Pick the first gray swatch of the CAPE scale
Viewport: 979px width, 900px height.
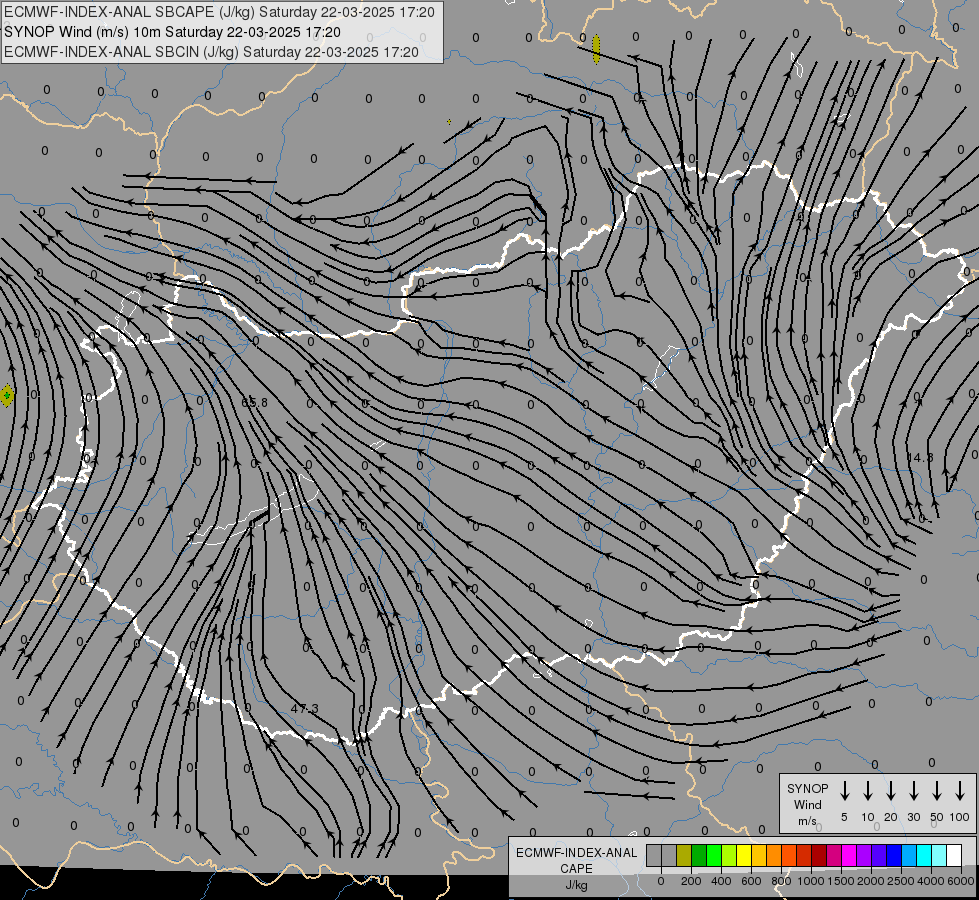(x=654, y=855)
